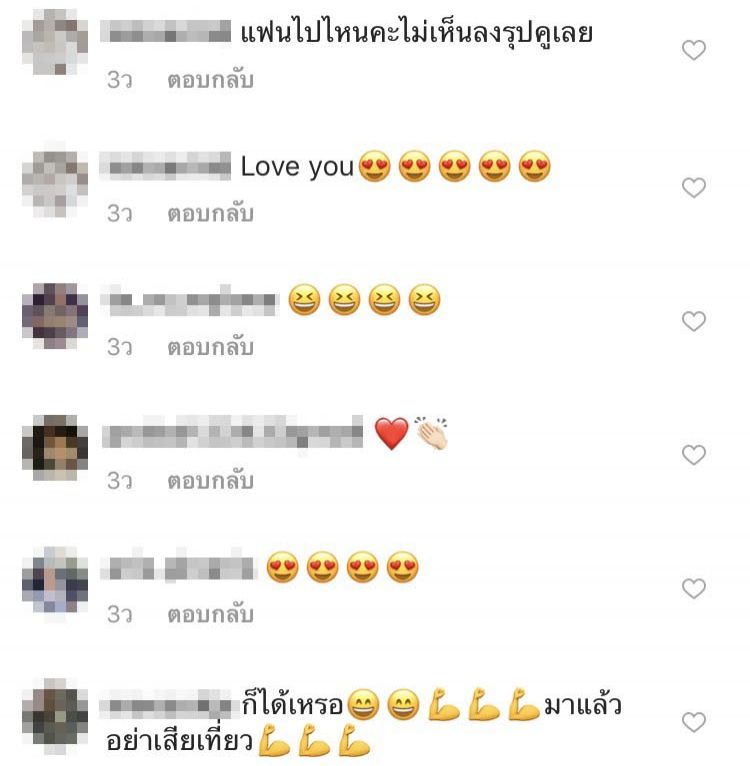This screenshot has width=750, height=766.
Task: Tap ตอบกลับ under four heart-eyes comment
Action: coord(211,615)
